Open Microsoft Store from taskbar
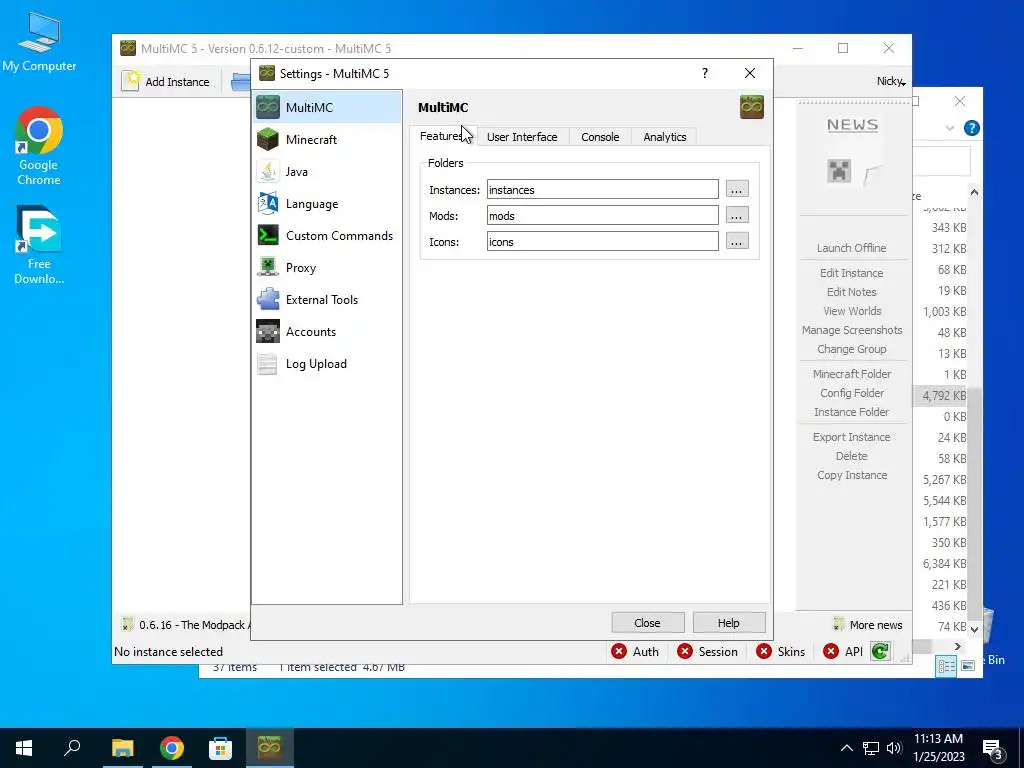 point(220,748)
